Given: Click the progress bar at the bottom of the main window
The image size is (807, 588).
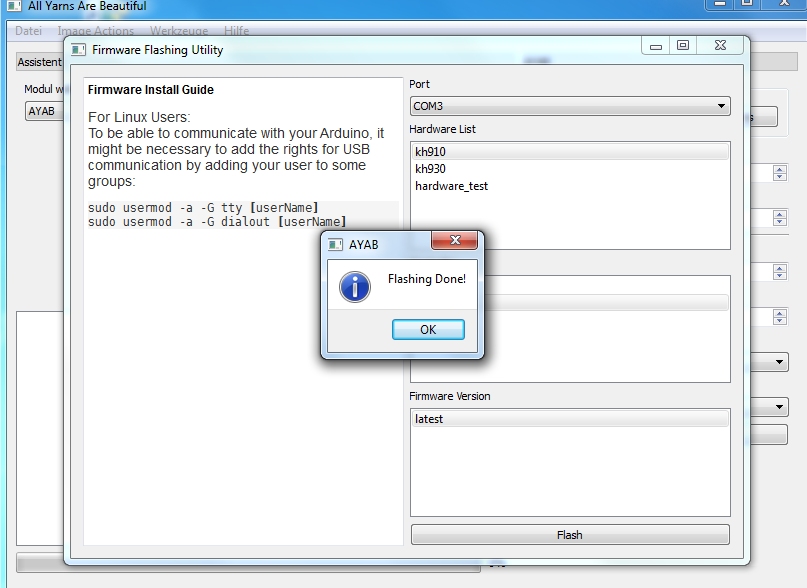Looking at the screenshot, I should click(x=249, y=565).
